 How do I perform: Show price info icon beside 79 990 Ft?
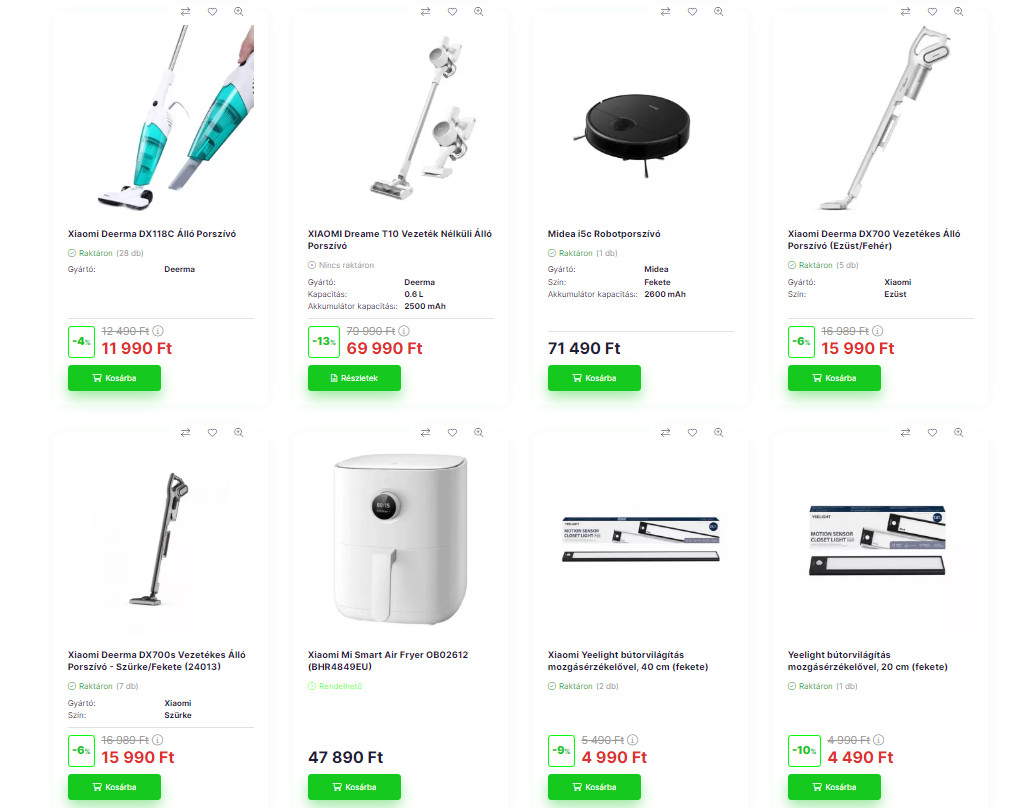click(x=404, y=331)
